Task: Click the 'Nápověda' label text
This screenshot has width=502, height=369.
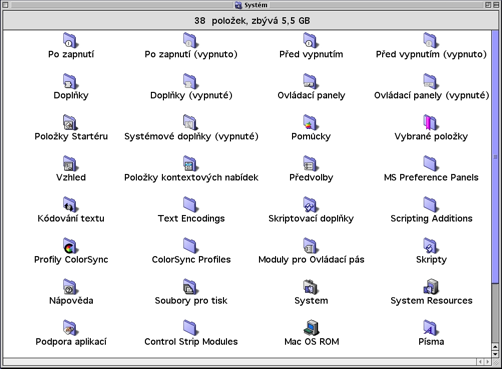Action: coord(71,301)
